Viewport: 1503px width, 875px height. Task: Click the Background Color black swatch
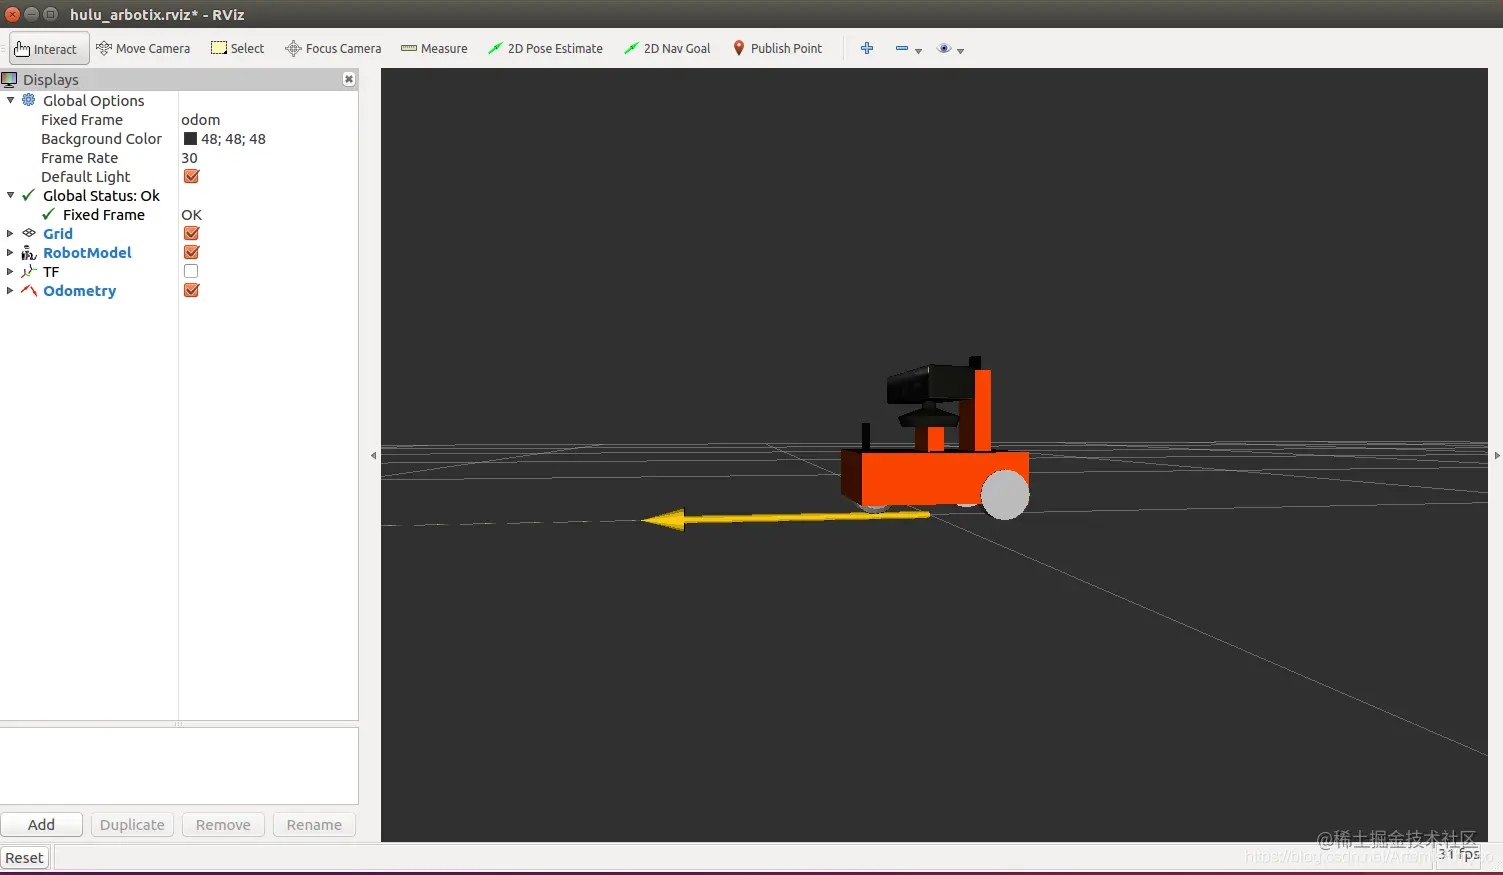tap(190, 139)
